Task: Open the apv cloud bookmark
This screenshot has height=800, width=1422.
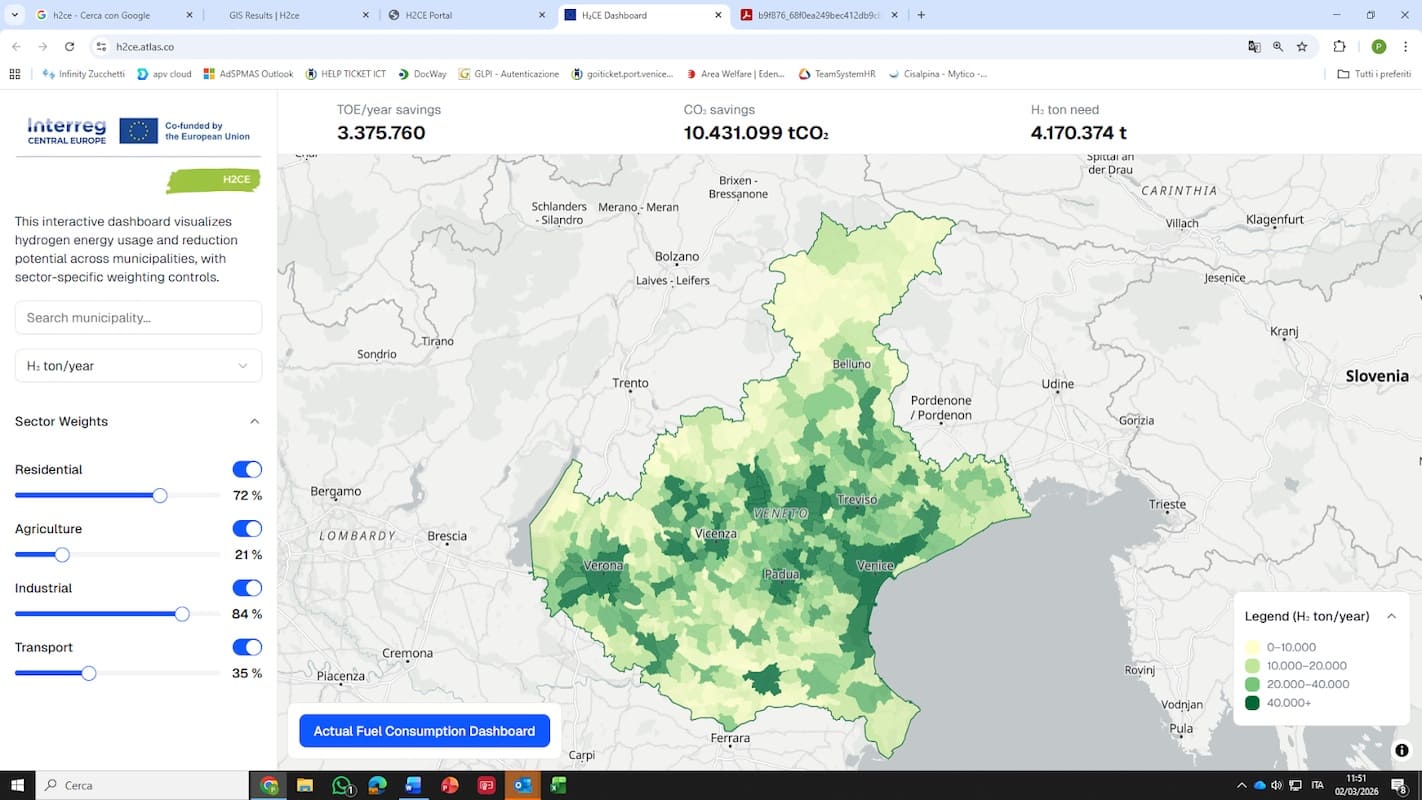Action: pos(164,74)
